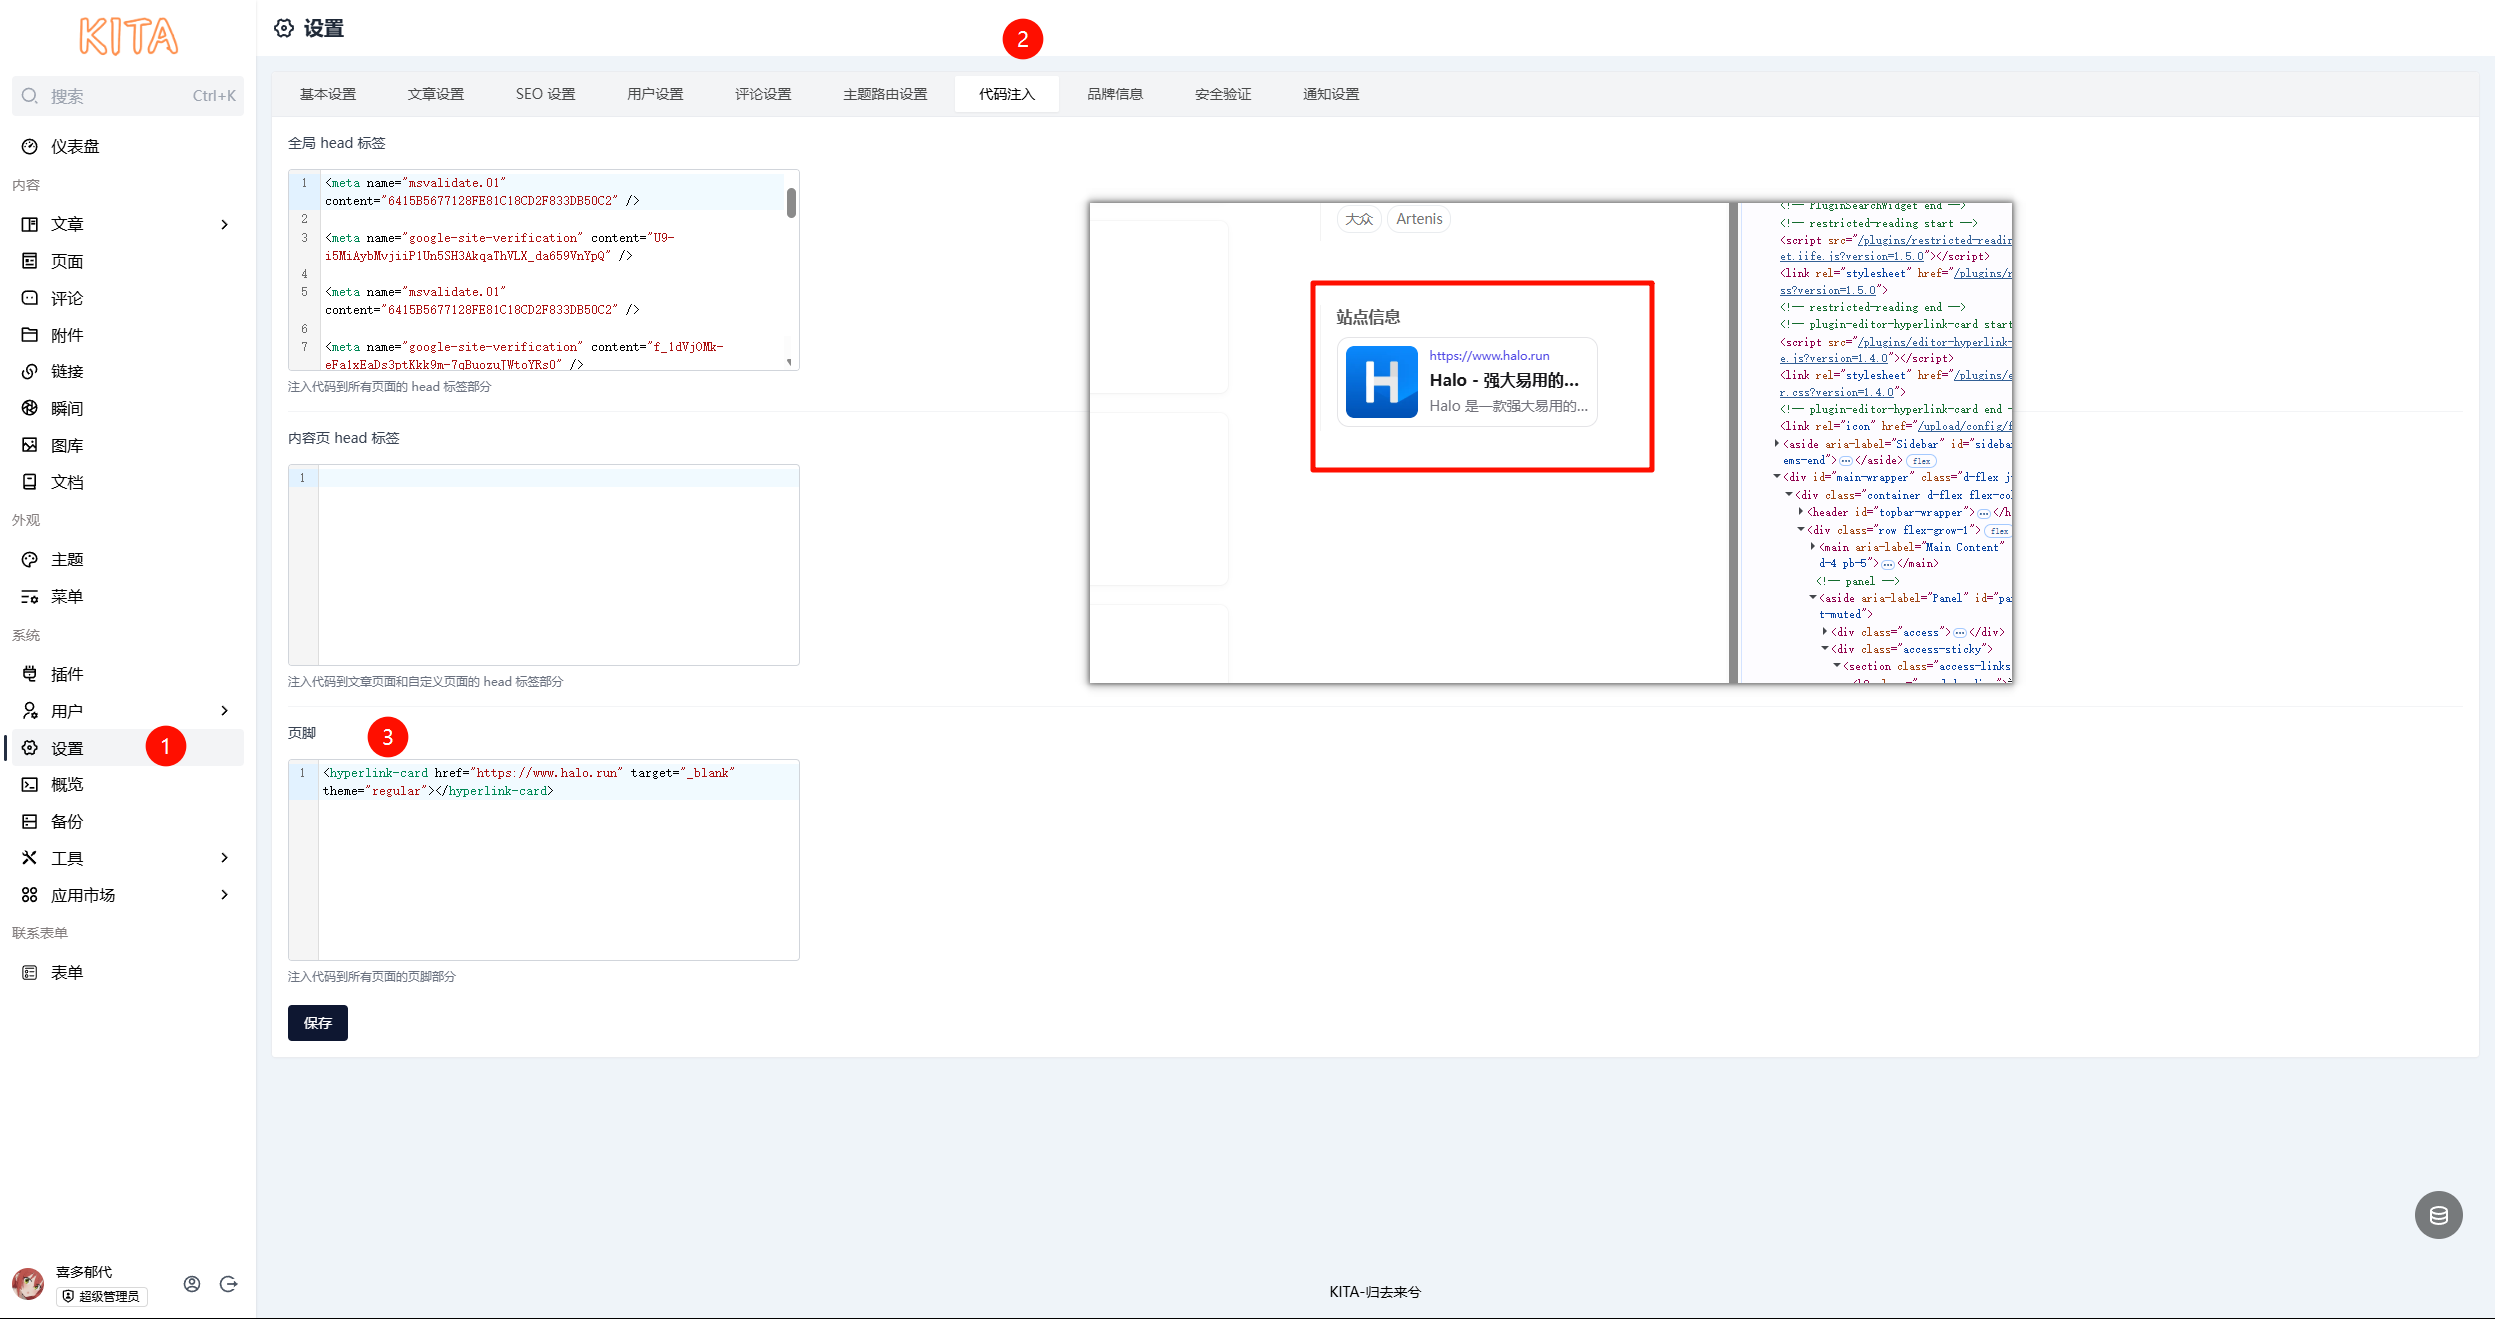Expand the Tools menu chevron
Viewport: 2495px width, 1319px height.
(224, 858)
